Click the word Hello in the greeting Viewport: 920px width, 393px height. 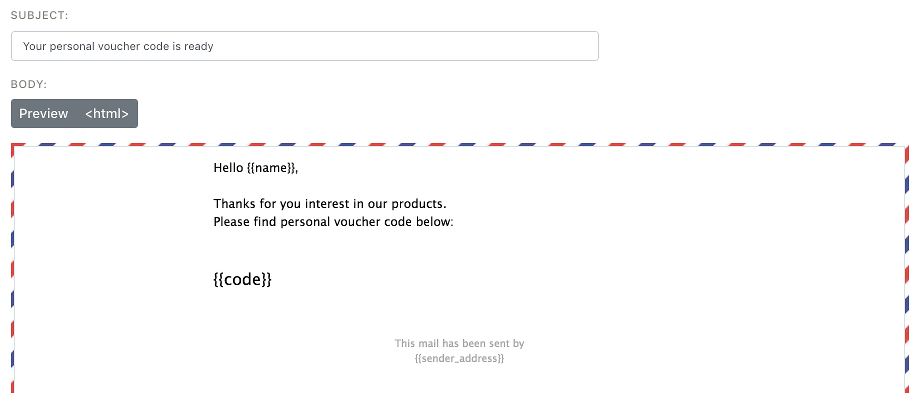coord(228,168)
